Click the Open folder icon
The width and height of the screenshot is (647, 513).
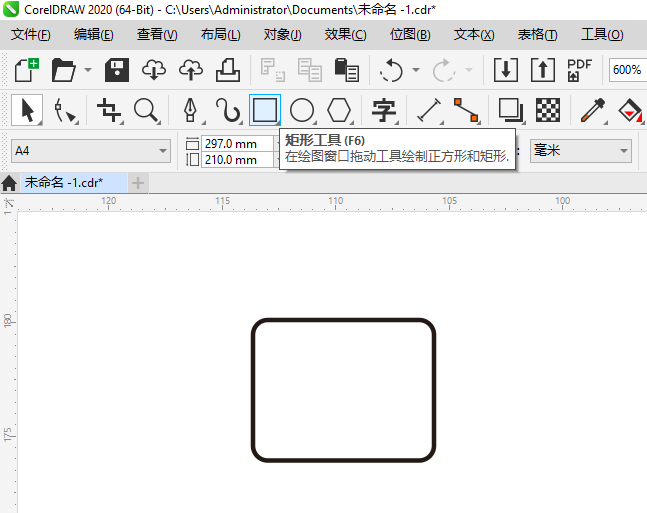63,70
